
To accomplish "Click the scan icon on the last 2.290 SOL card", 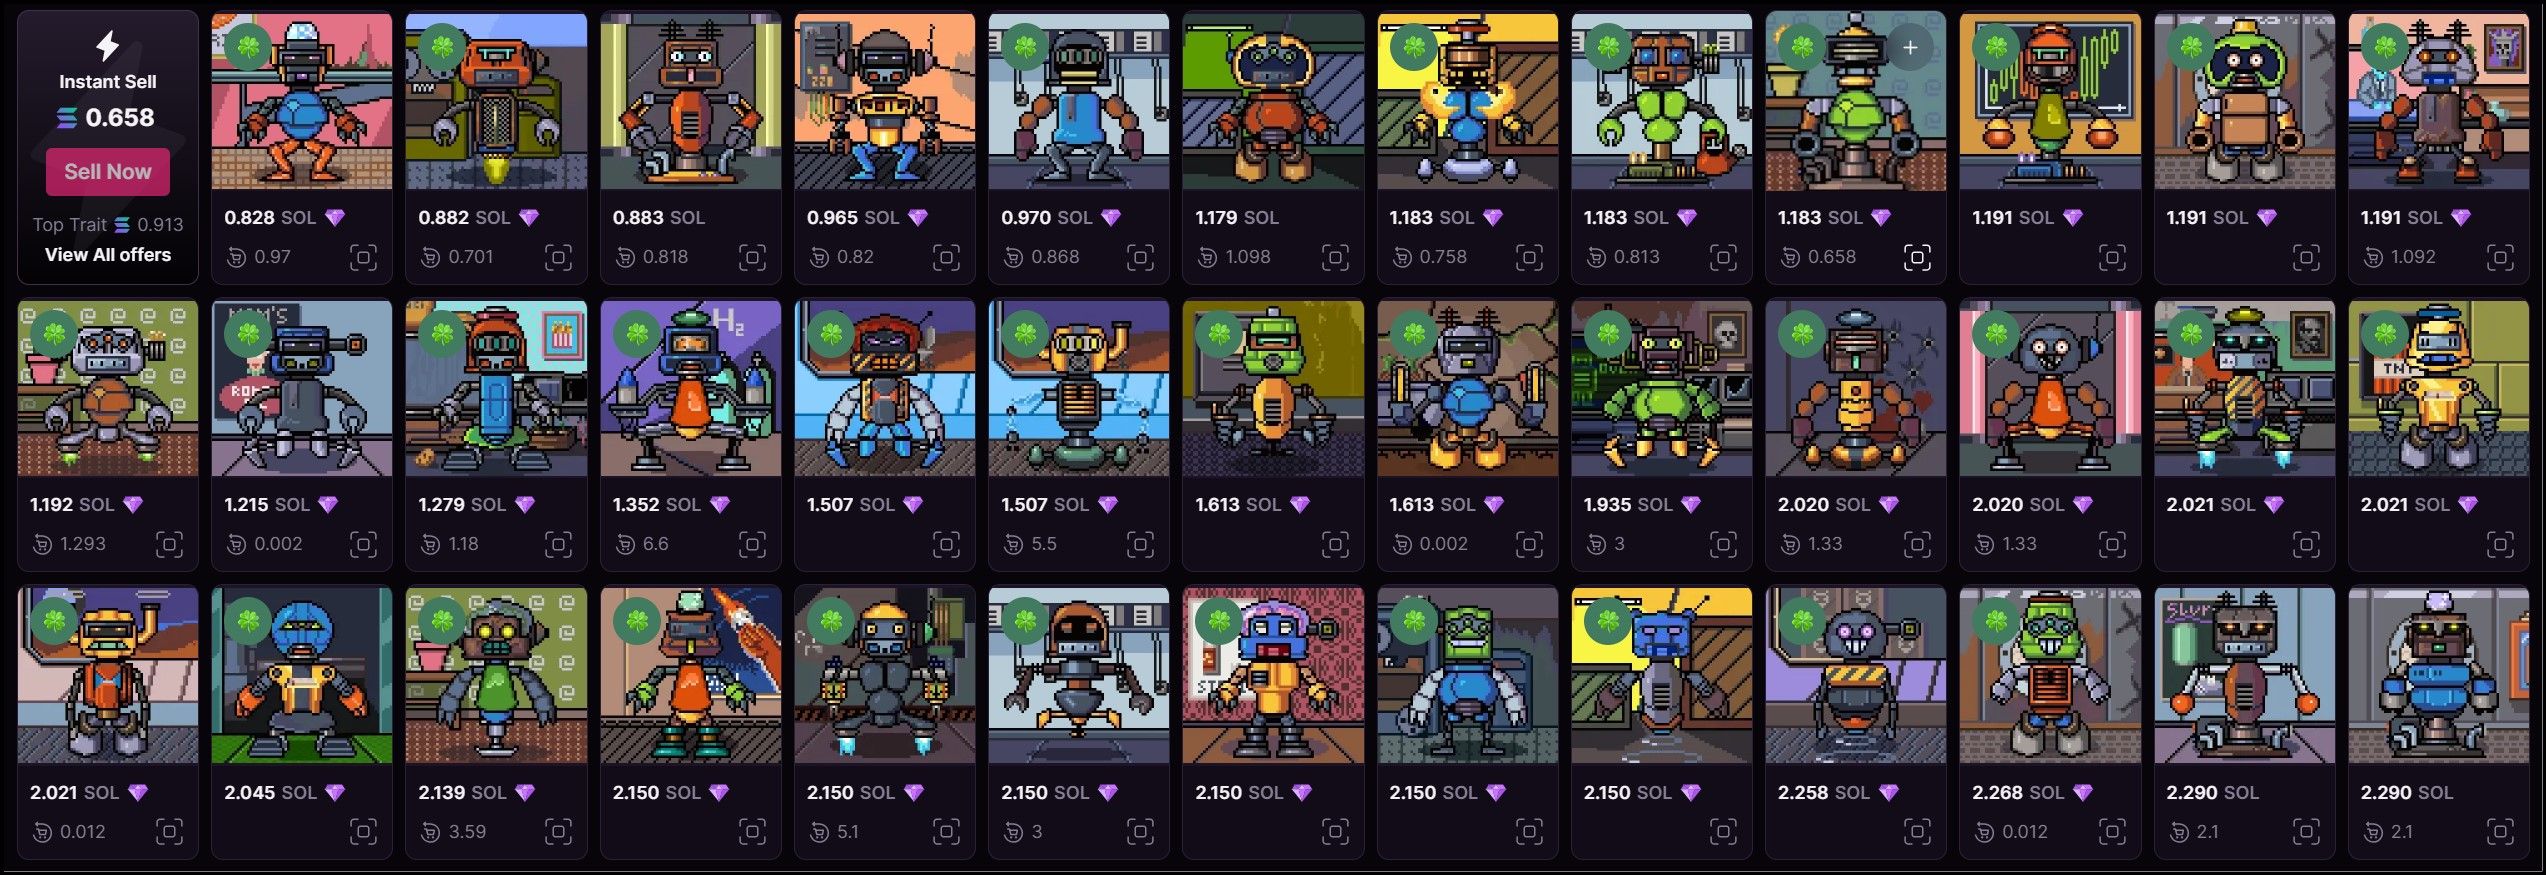I will point(2500,832).
